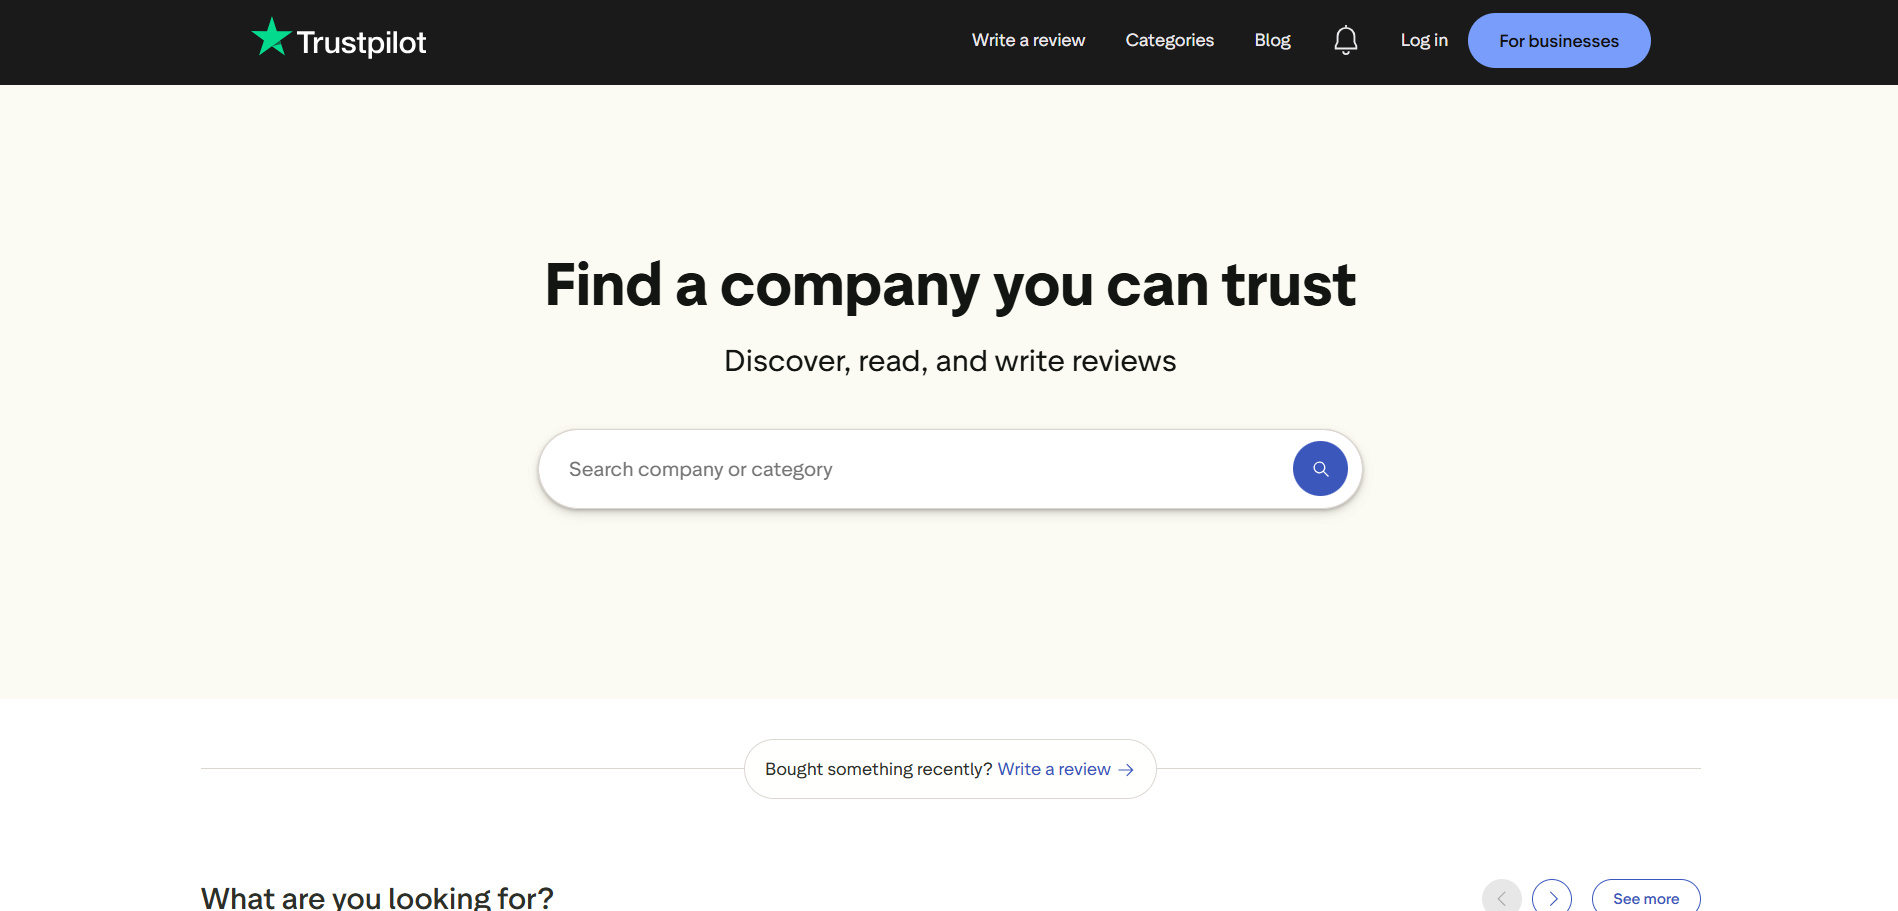Click the Find a company you can trust heading

pyautogui.click(x=950, y=285)
